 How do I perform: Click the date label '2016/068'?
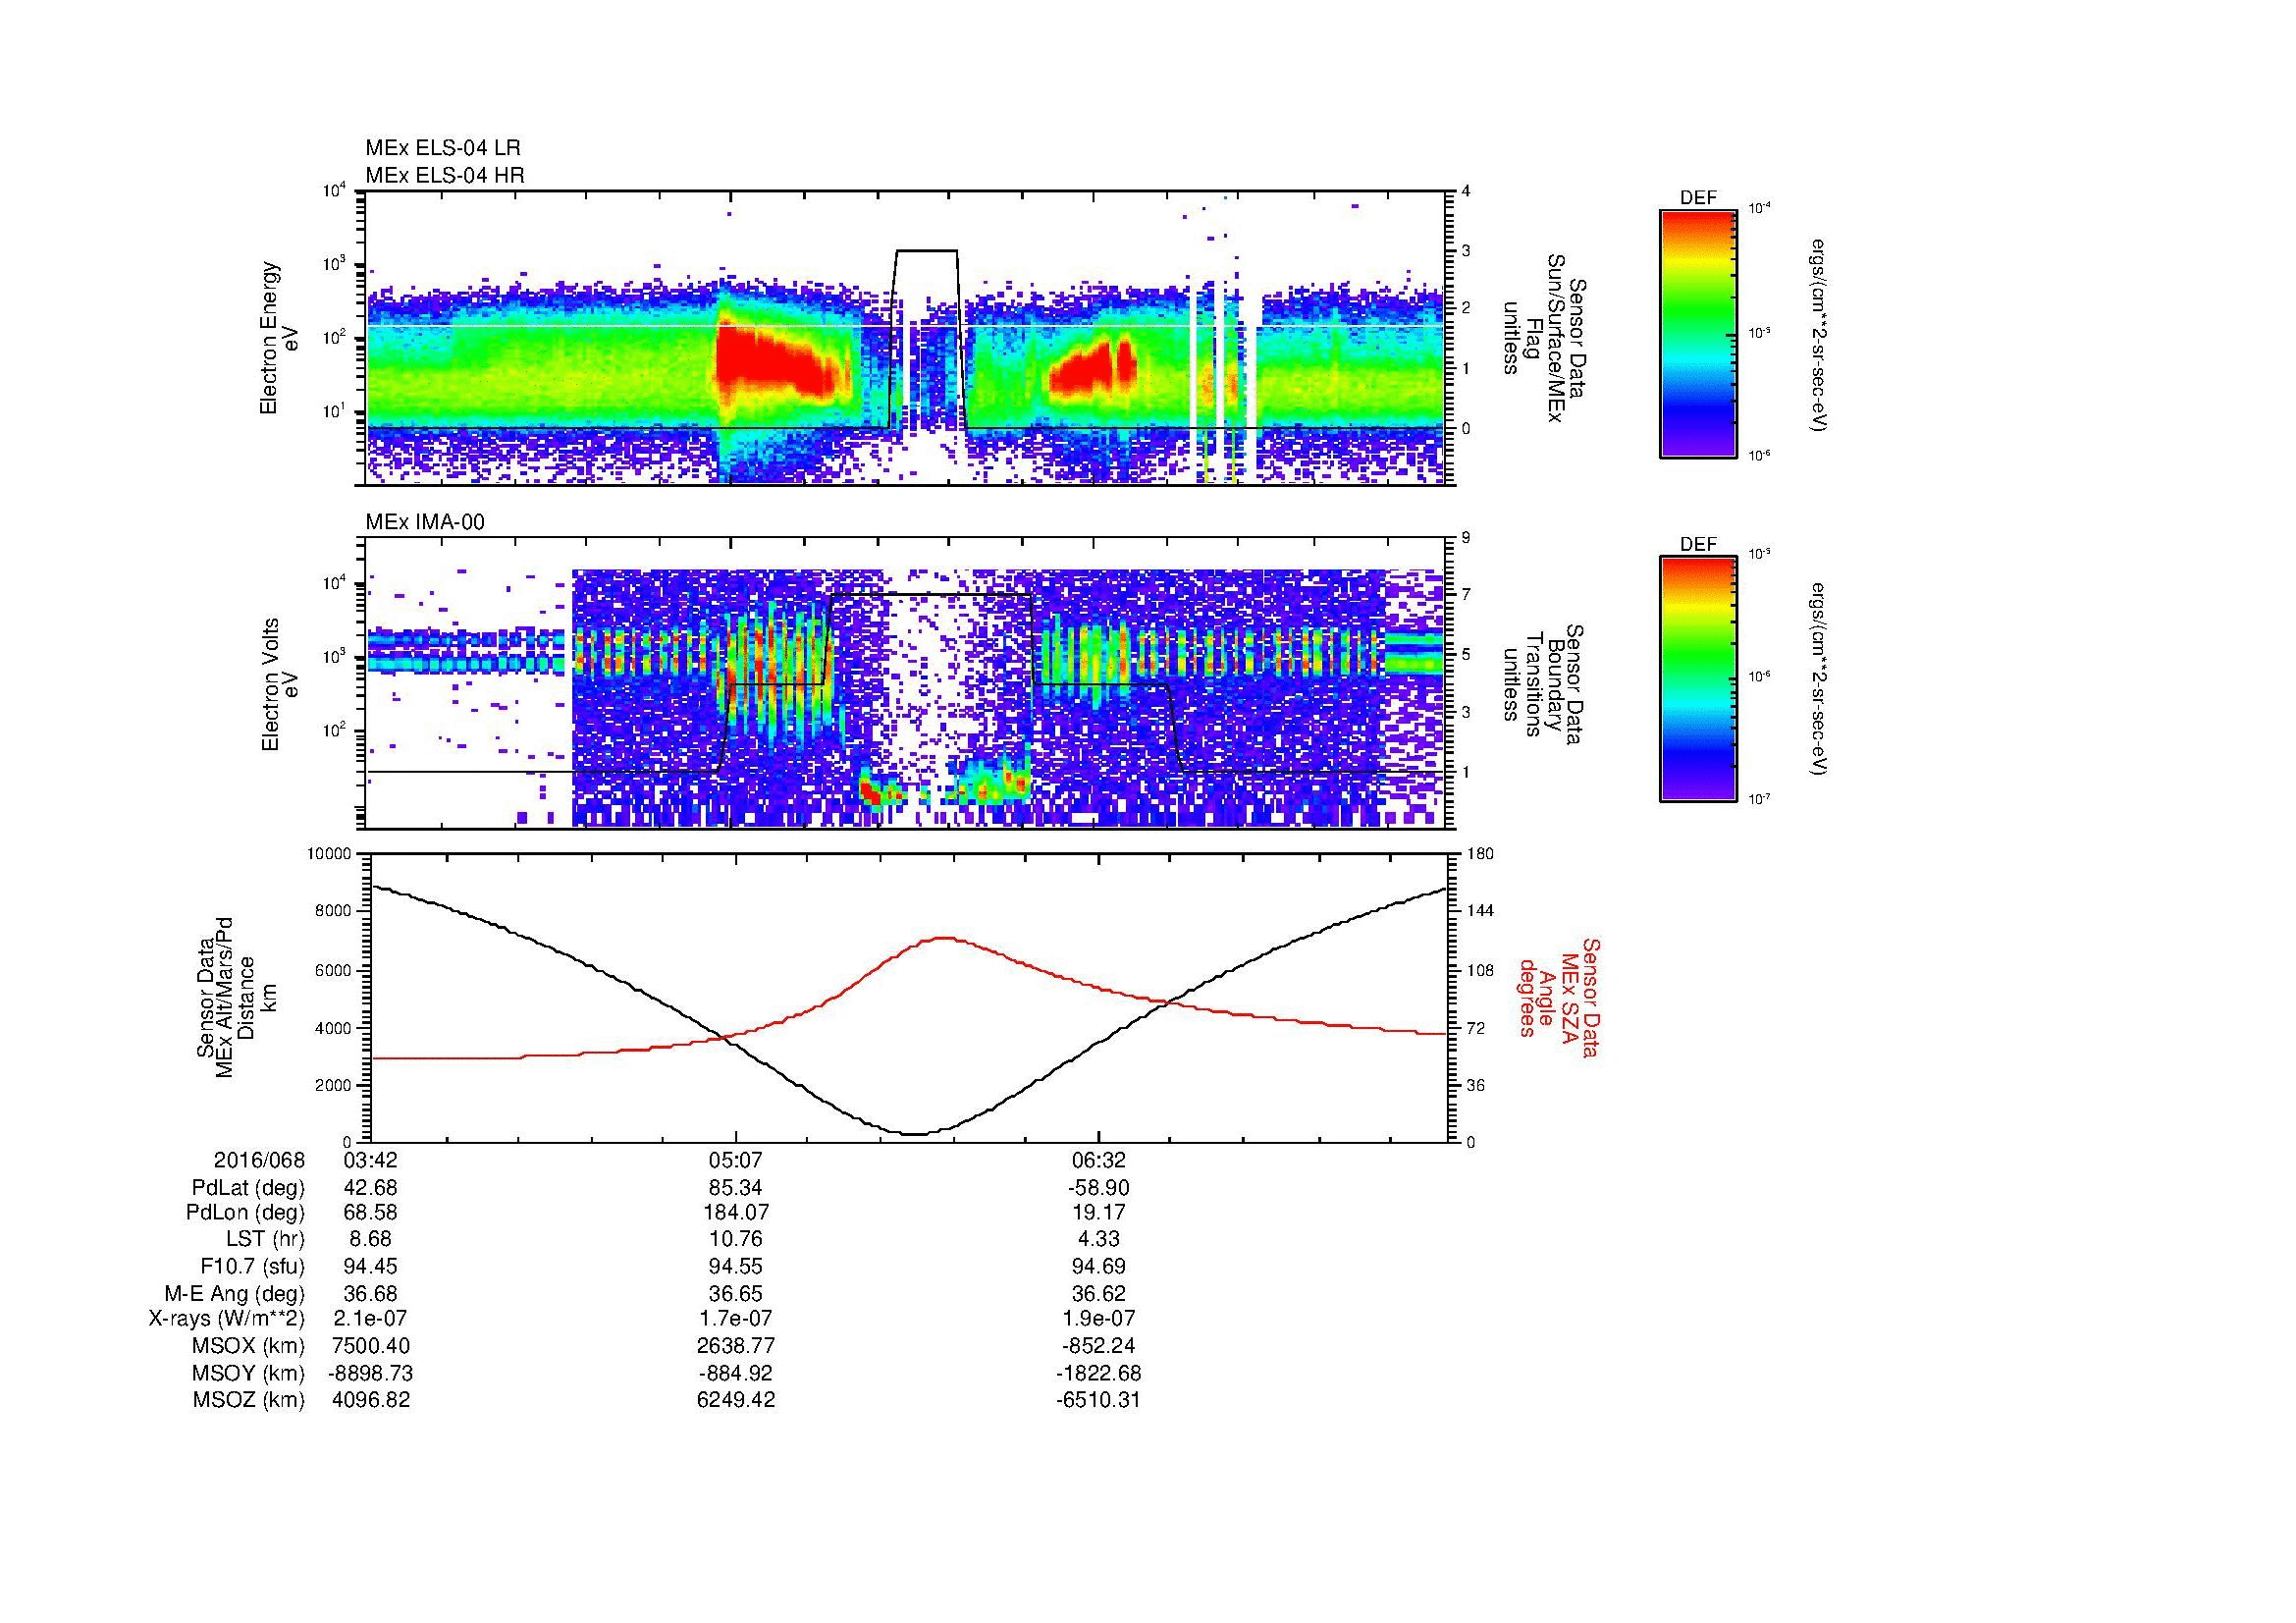coord(259,1160)
